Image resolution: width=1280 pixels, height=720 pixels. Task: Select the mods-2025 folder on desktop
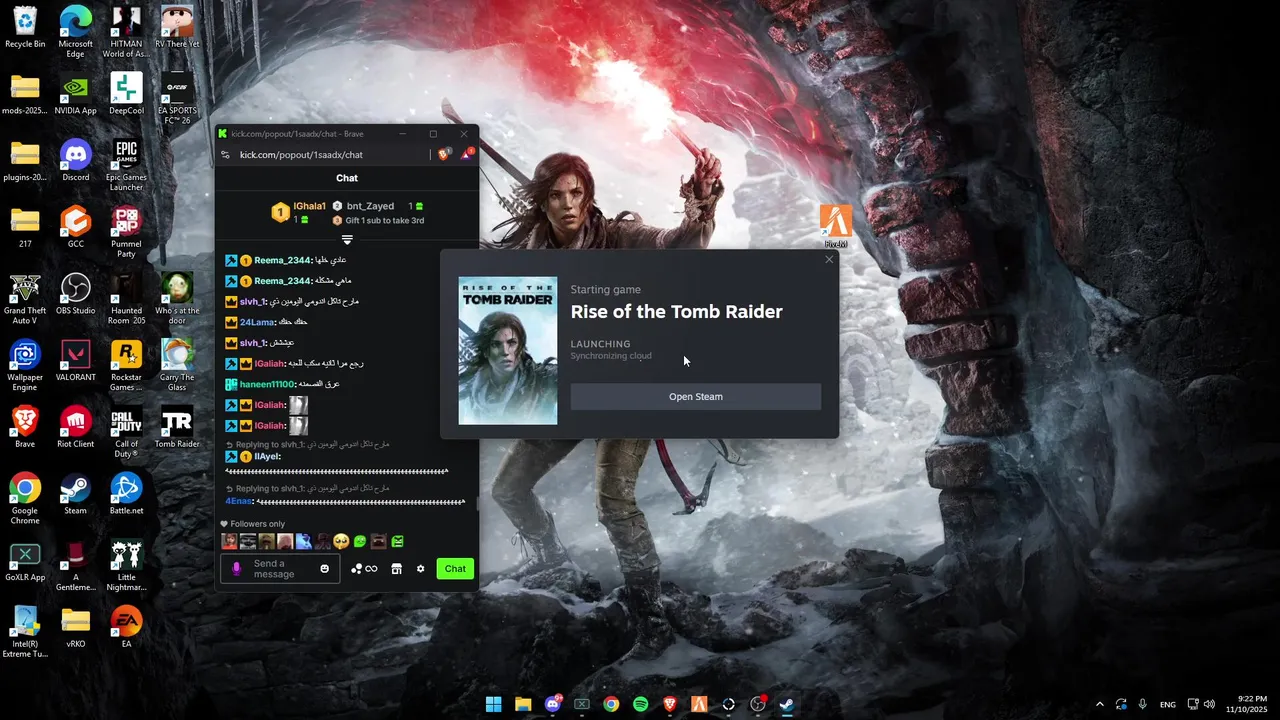25,94
